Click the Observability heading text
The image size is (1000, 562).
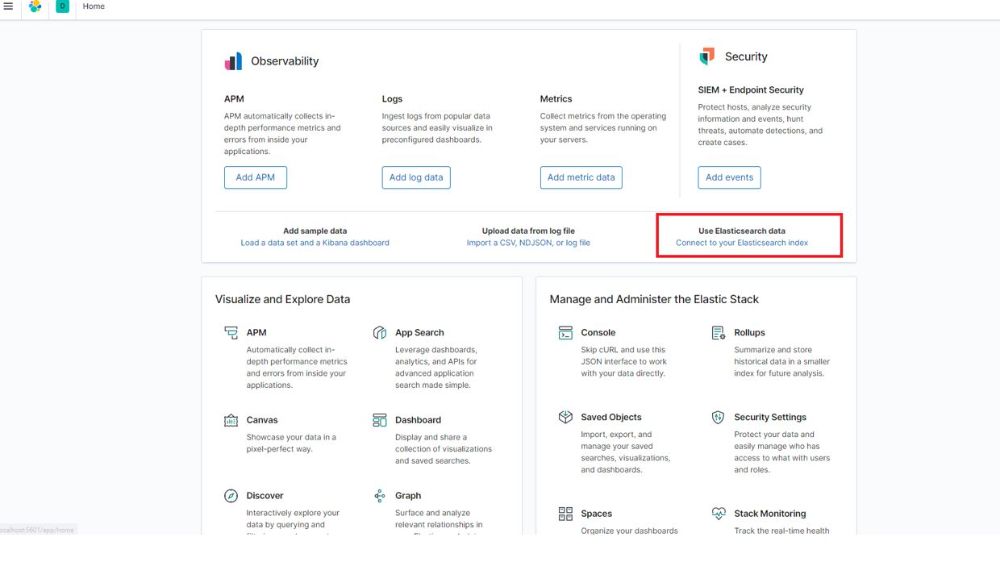click(x=284, y=61)
